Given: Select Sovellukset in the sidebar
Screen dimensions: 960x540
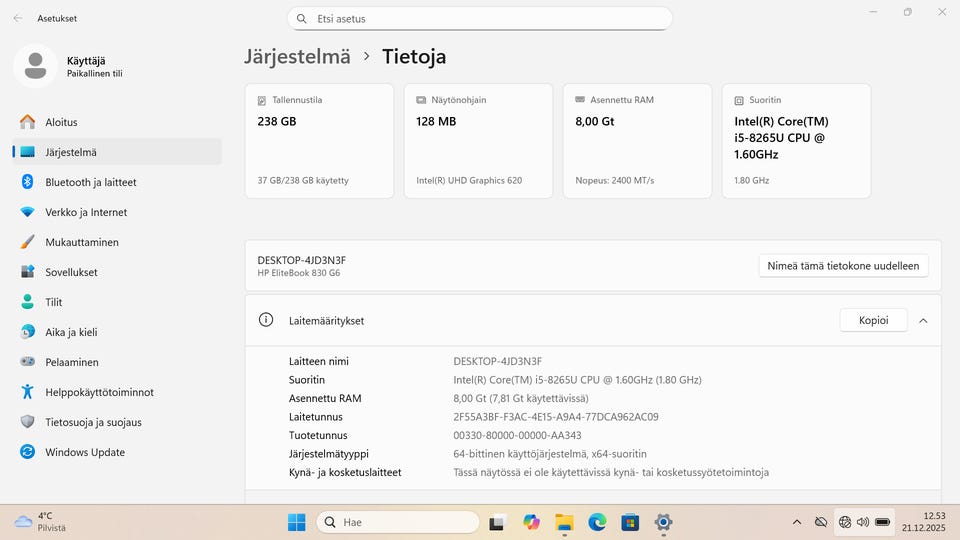Looking at the screenshot, I should pyautogui.click(x=116, y=272).
